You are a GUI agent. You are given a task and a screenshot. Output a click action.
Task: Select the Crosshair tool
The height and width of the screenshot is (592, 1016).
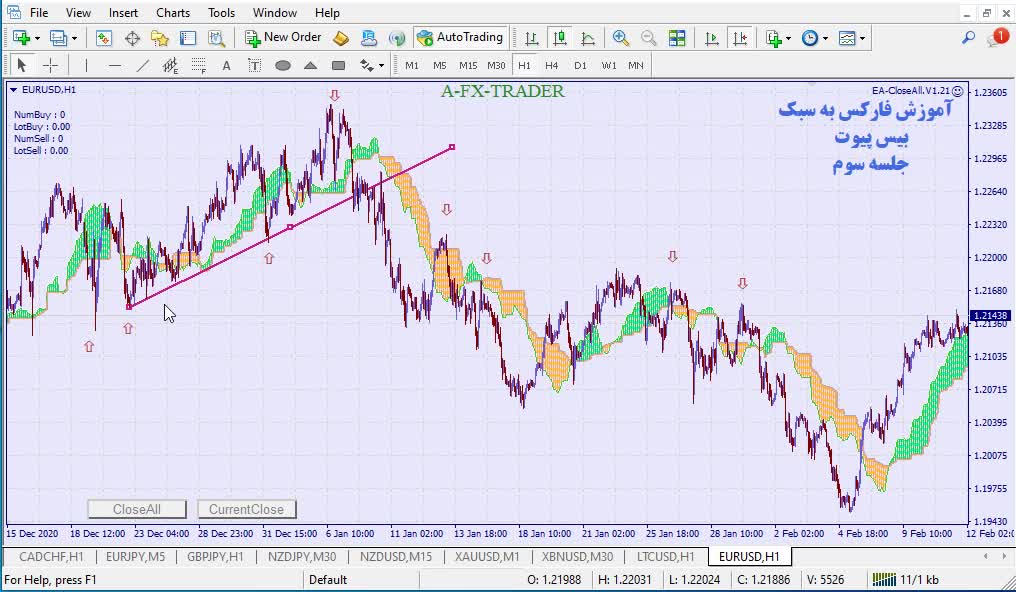coord(50,66)
